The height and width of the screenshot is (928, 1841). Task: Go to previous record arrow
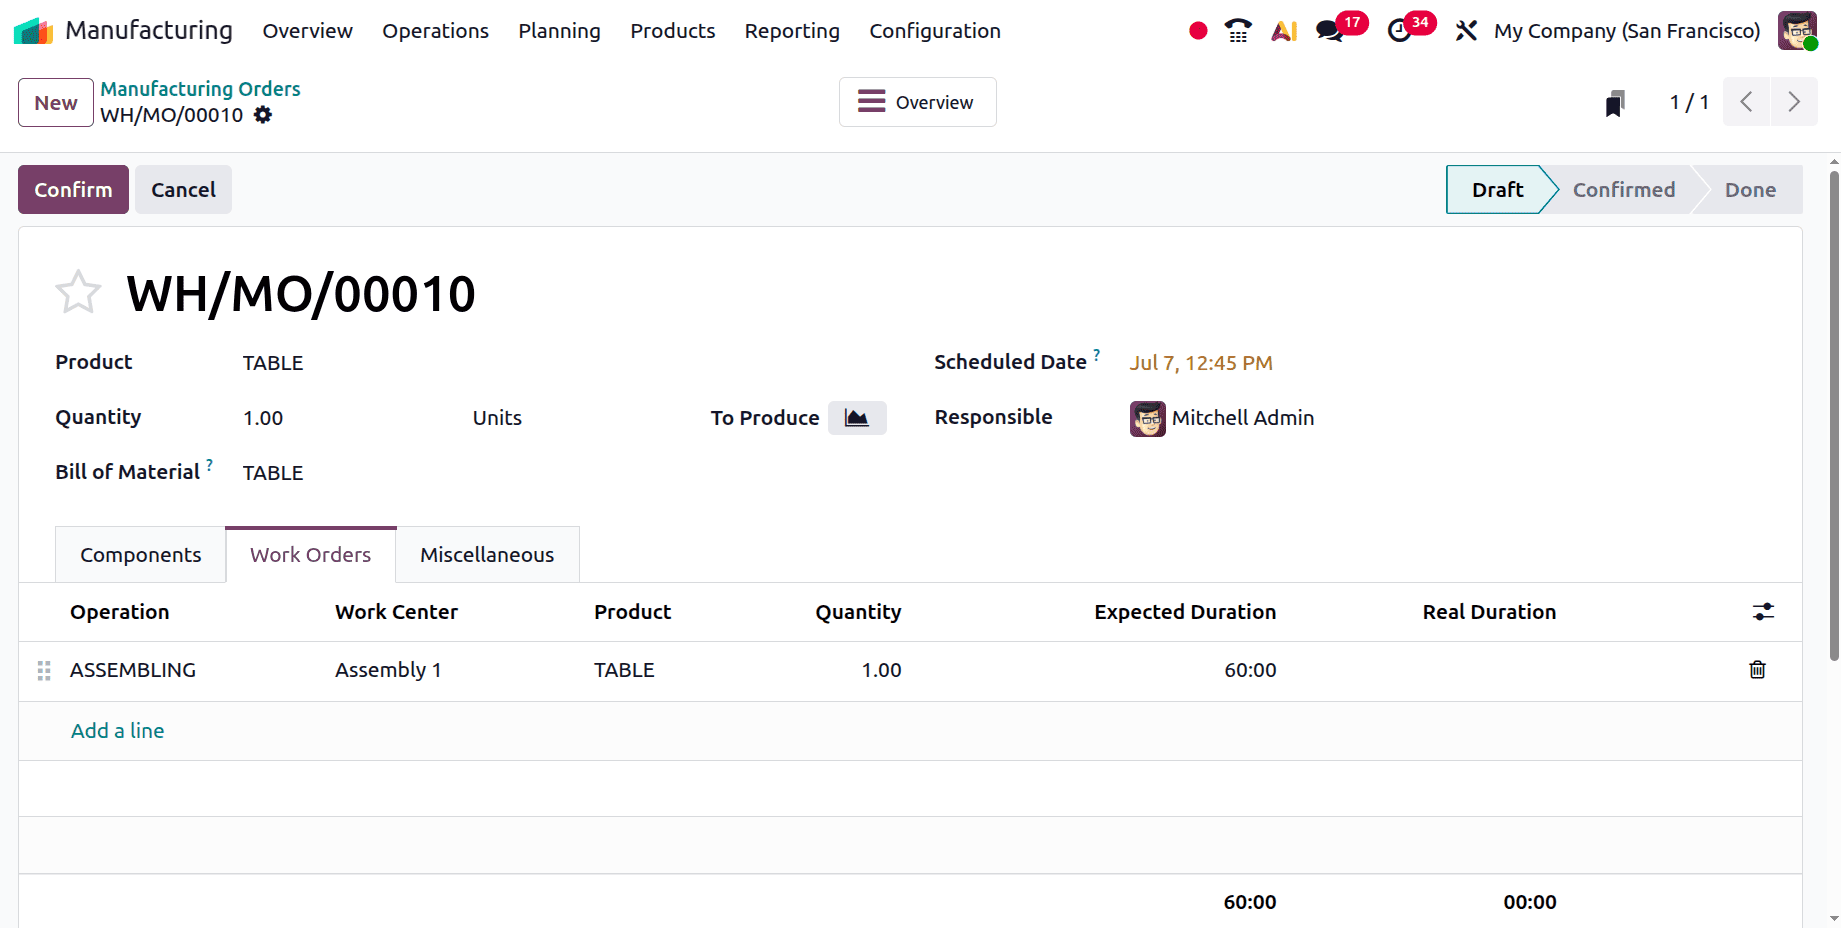pos(1747,102)
